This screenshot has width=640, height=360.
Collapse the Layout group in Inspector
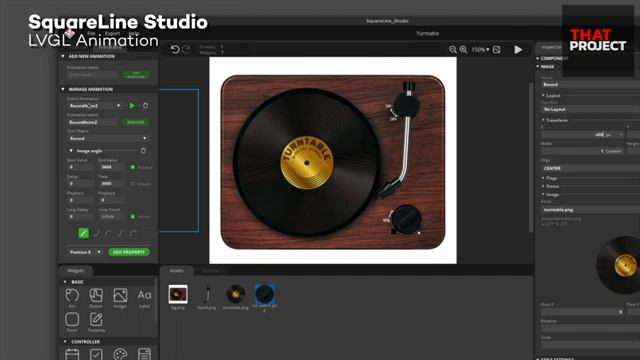pos(543,95)
